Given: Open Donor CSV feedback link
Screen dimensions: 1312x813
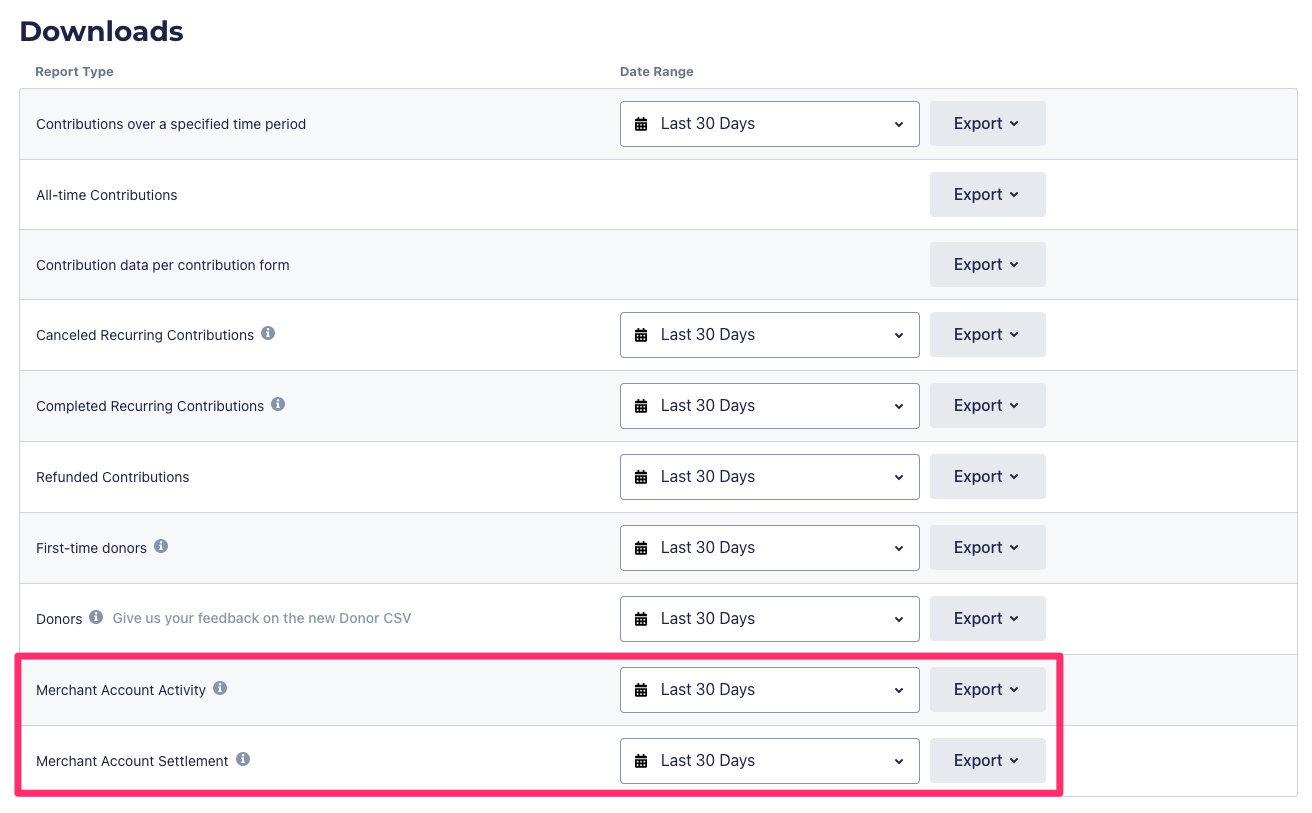Looking at the screenshot, I should (261, 618).
